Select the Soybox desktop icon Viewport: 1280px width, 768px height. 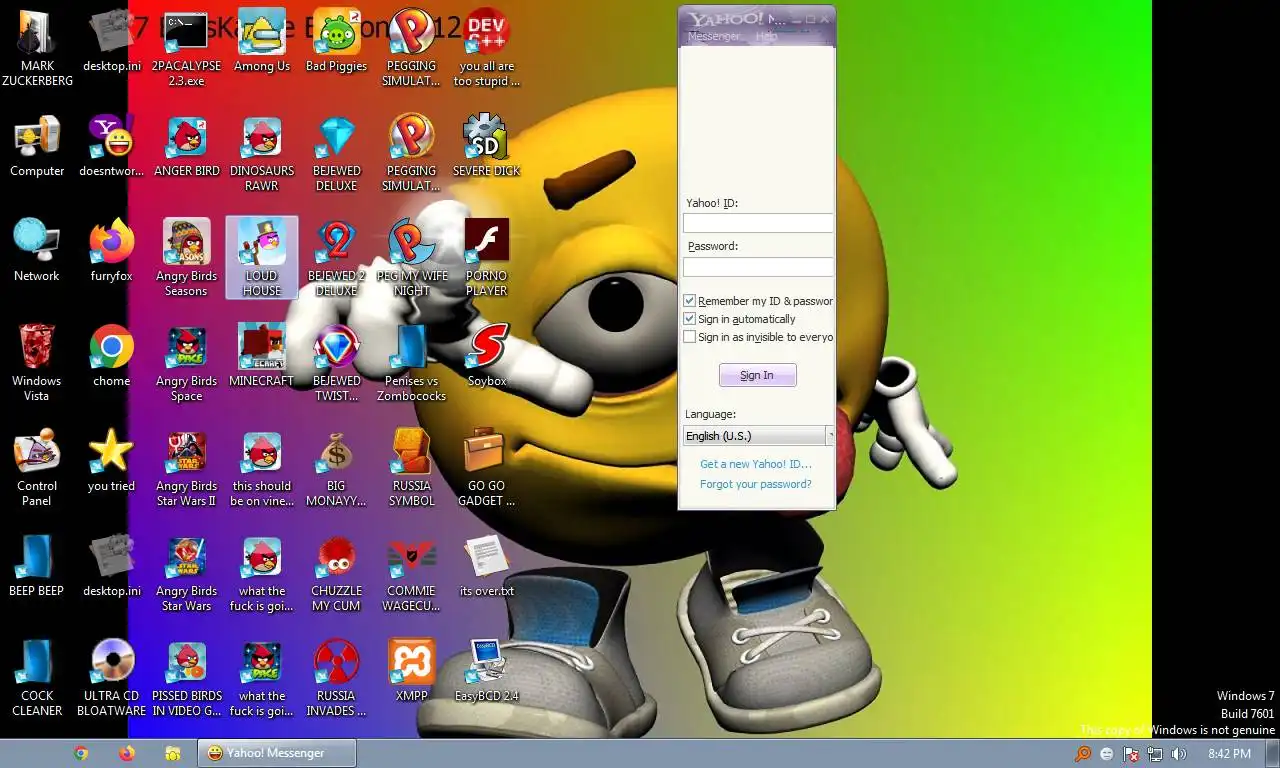pyautogui.click(x=486, y=356)
